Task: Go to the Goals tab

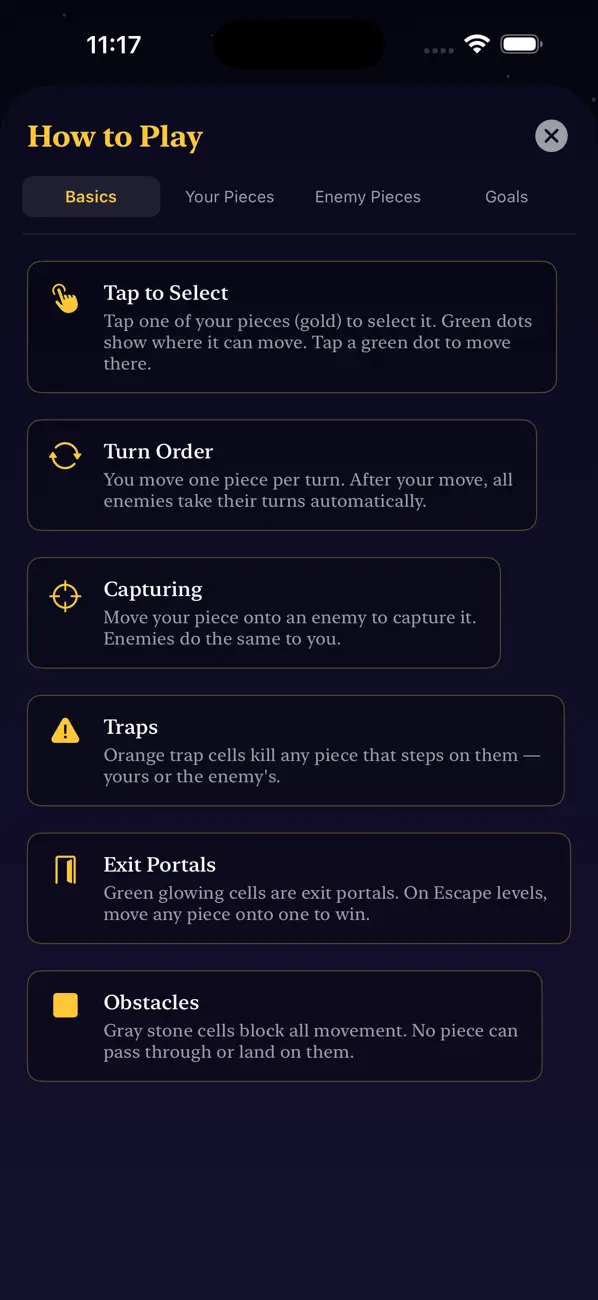Action: (x=507, y=197)
